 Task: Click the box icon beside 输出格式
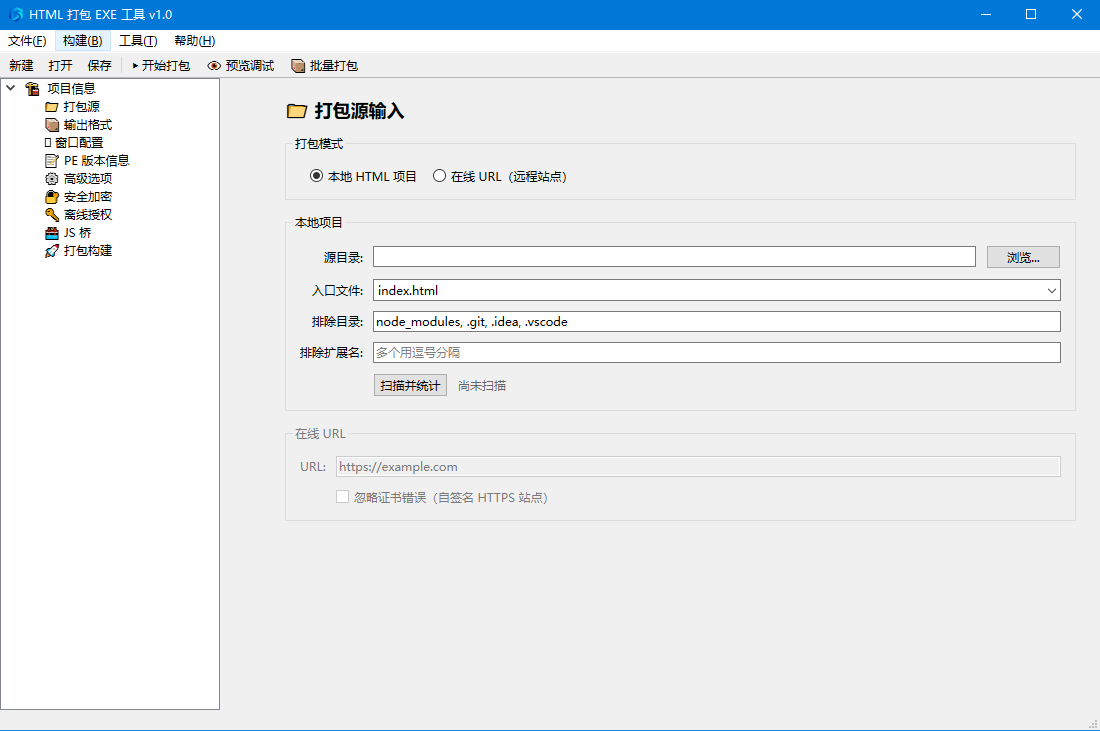[51, 125]
